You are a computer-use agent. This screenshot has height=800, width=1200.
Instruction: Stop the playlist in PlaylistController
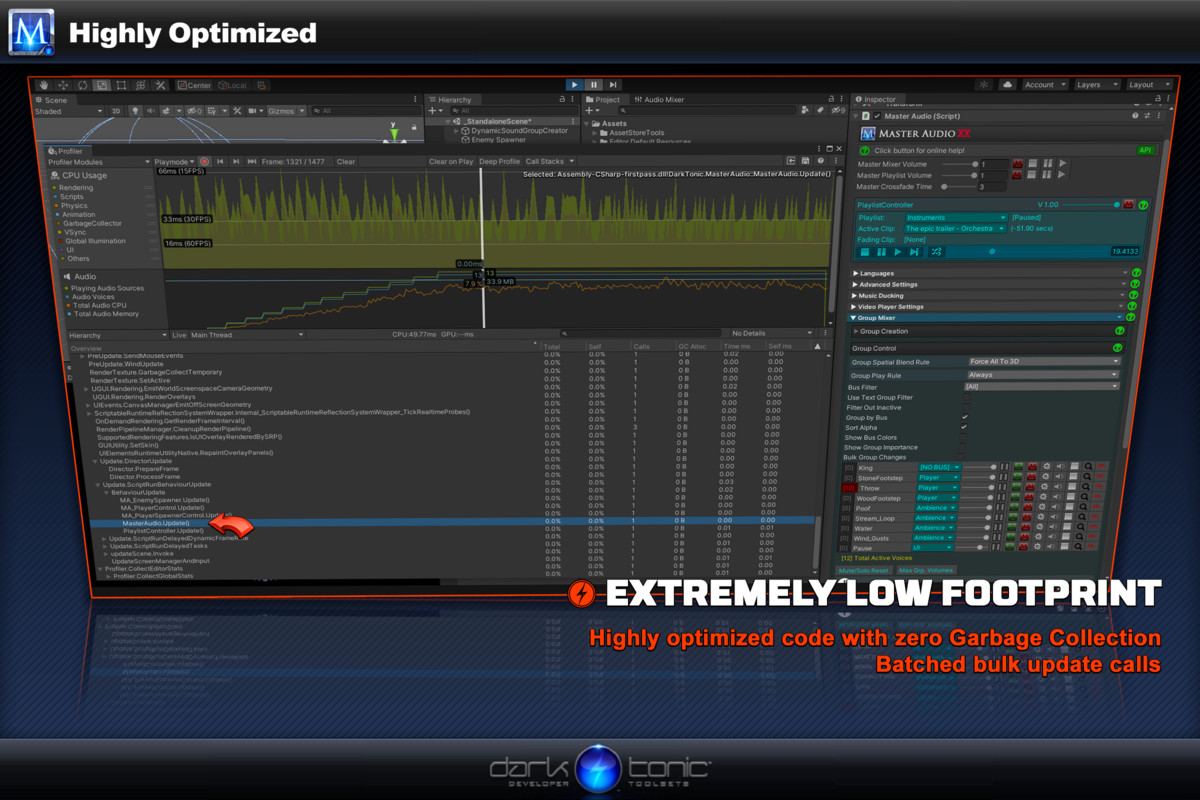(x=865, y=251)
